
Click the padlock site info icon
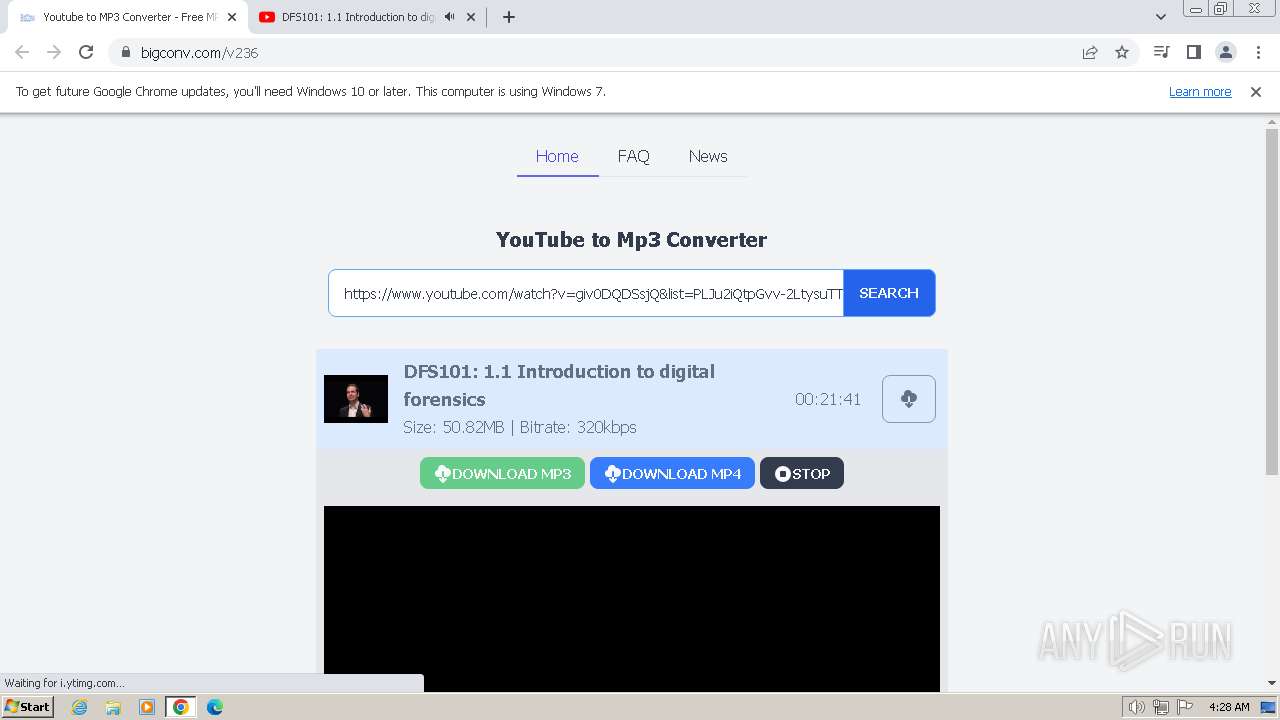pos(125,52)
